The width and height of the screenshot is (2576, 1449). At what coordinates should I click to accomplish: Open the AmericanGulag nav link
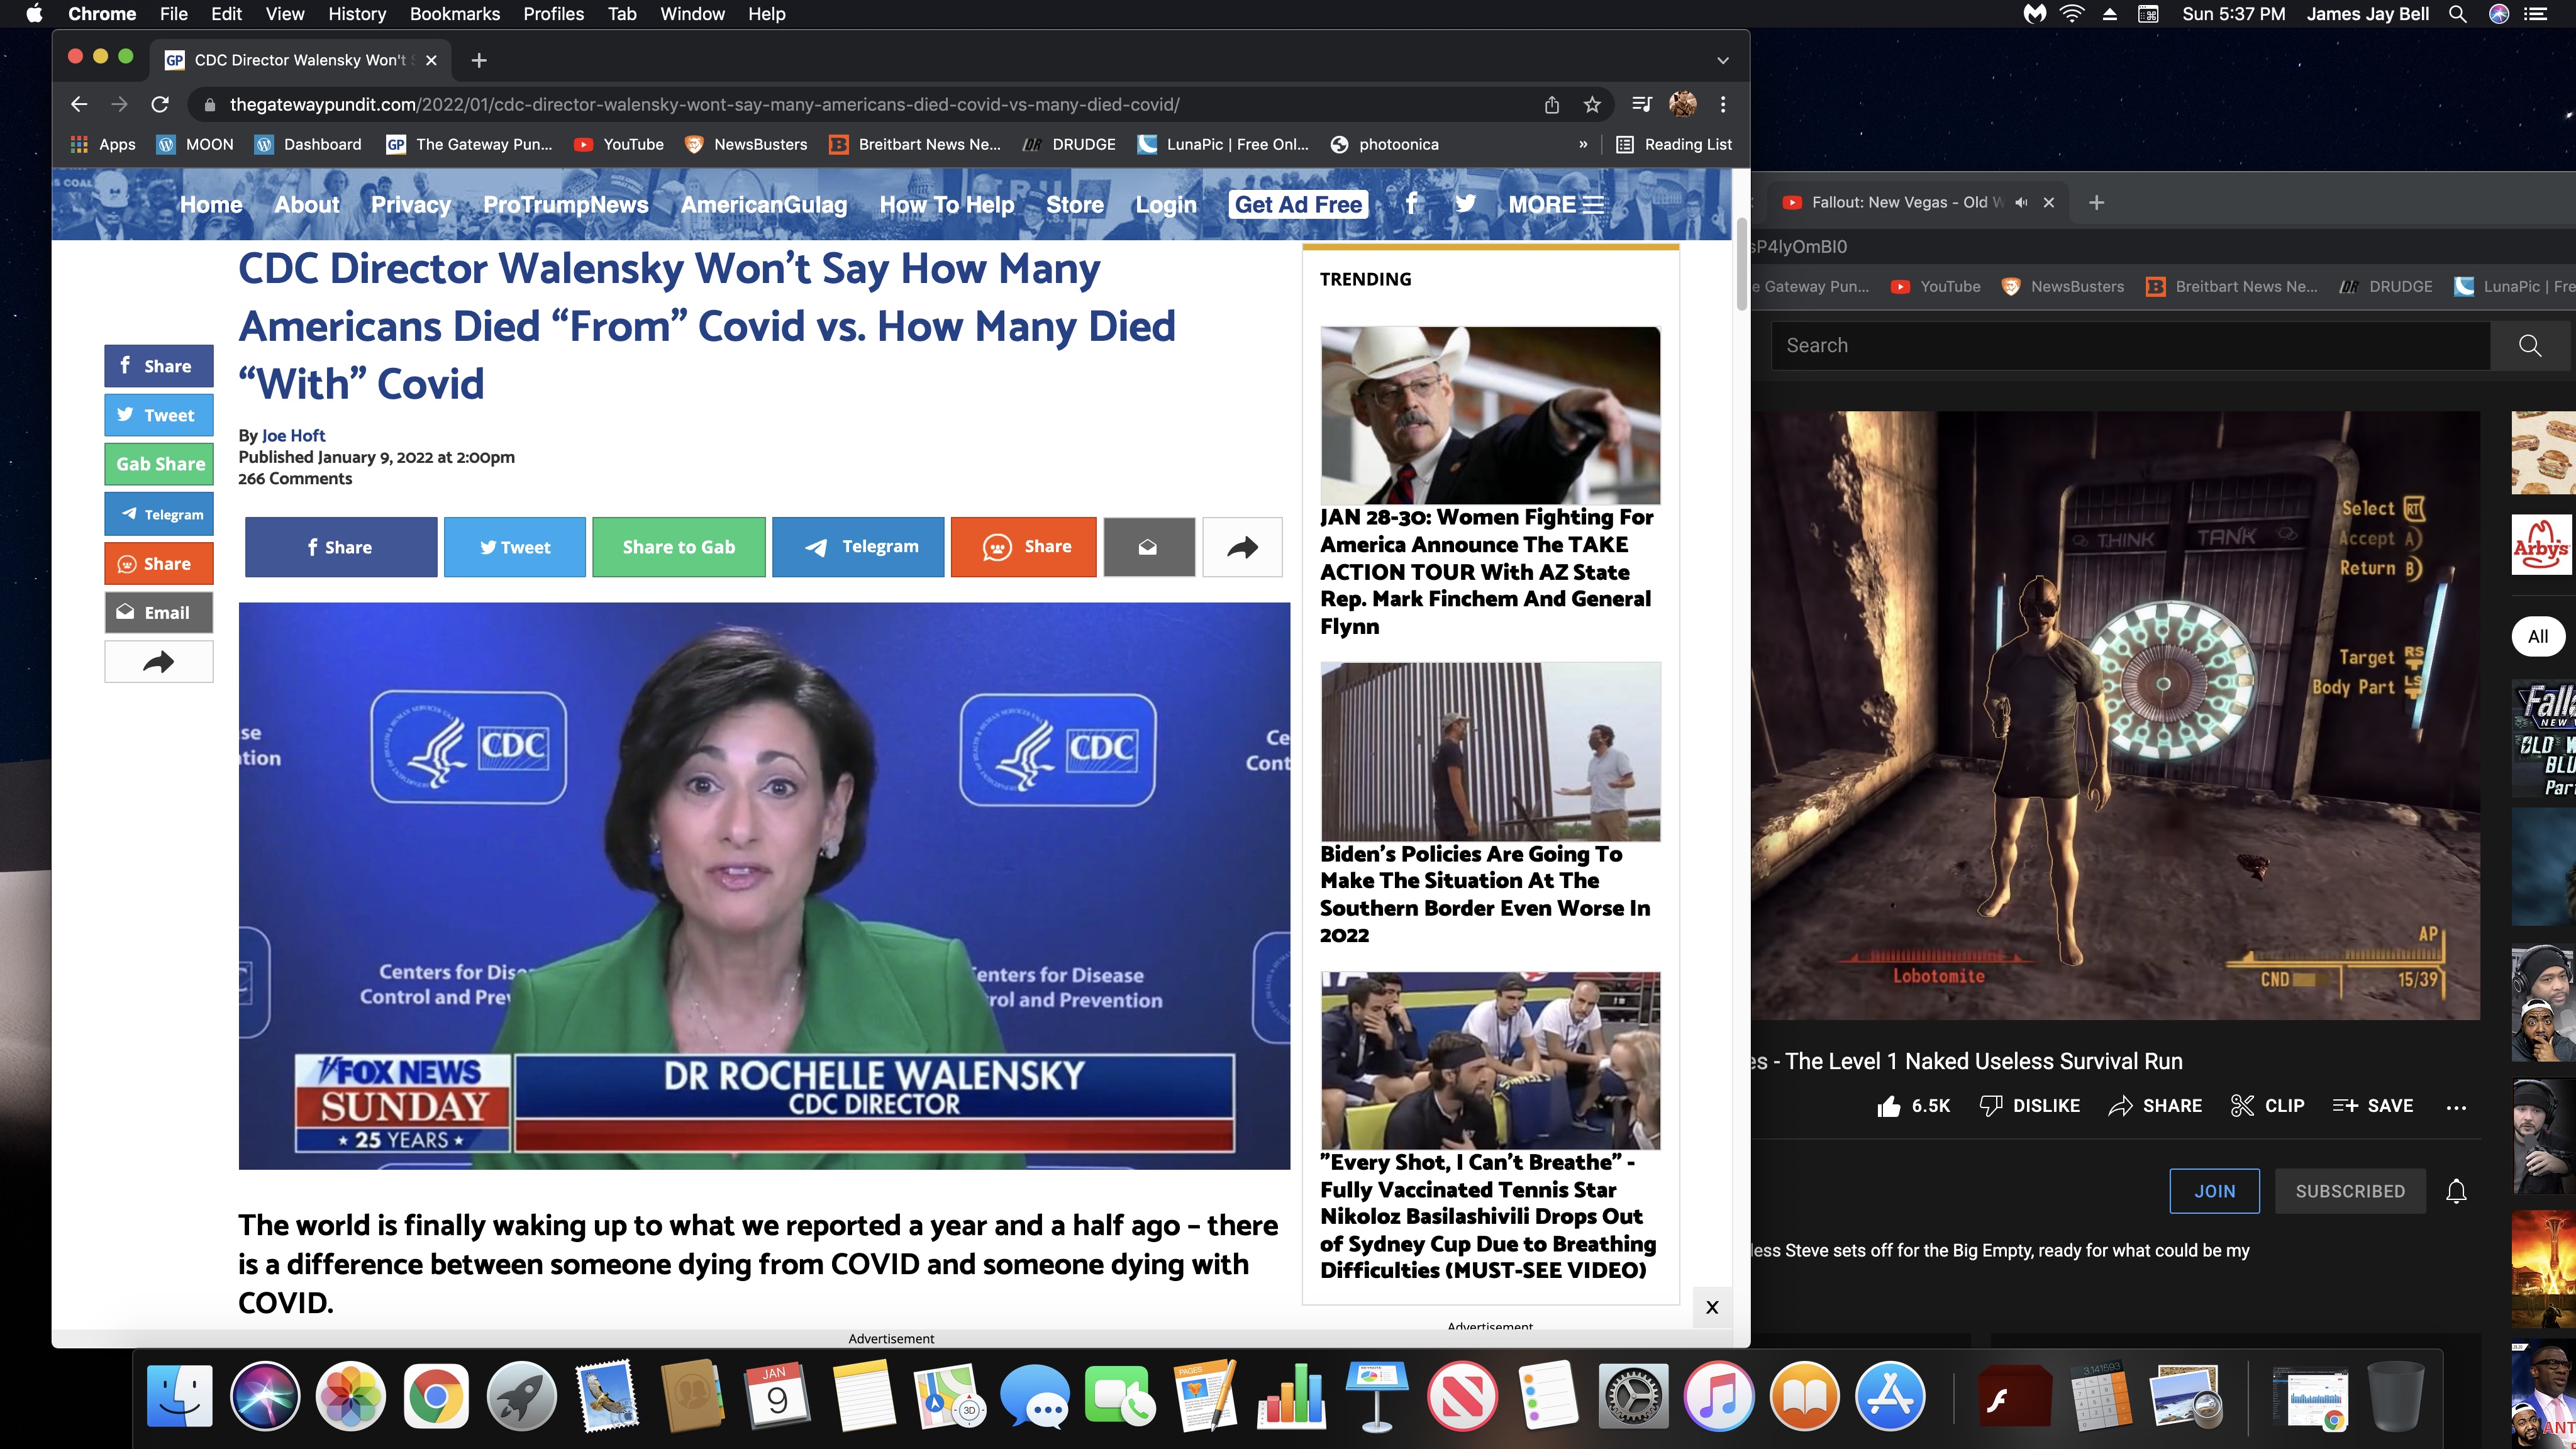tap(764, 204)
